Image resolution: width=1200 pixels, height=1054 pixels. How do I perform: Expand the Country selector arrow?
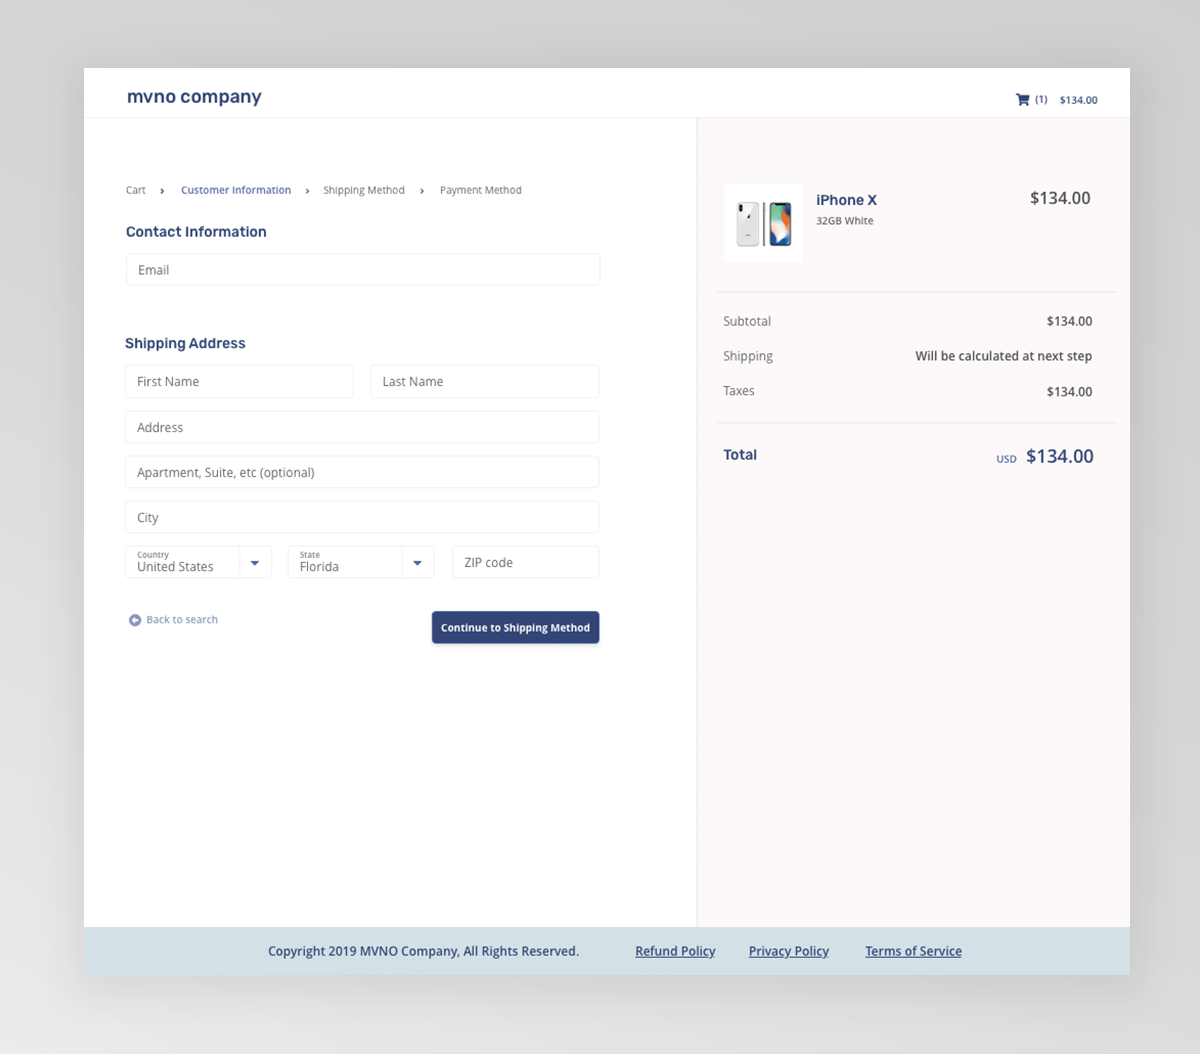click(x=256, y=561)
